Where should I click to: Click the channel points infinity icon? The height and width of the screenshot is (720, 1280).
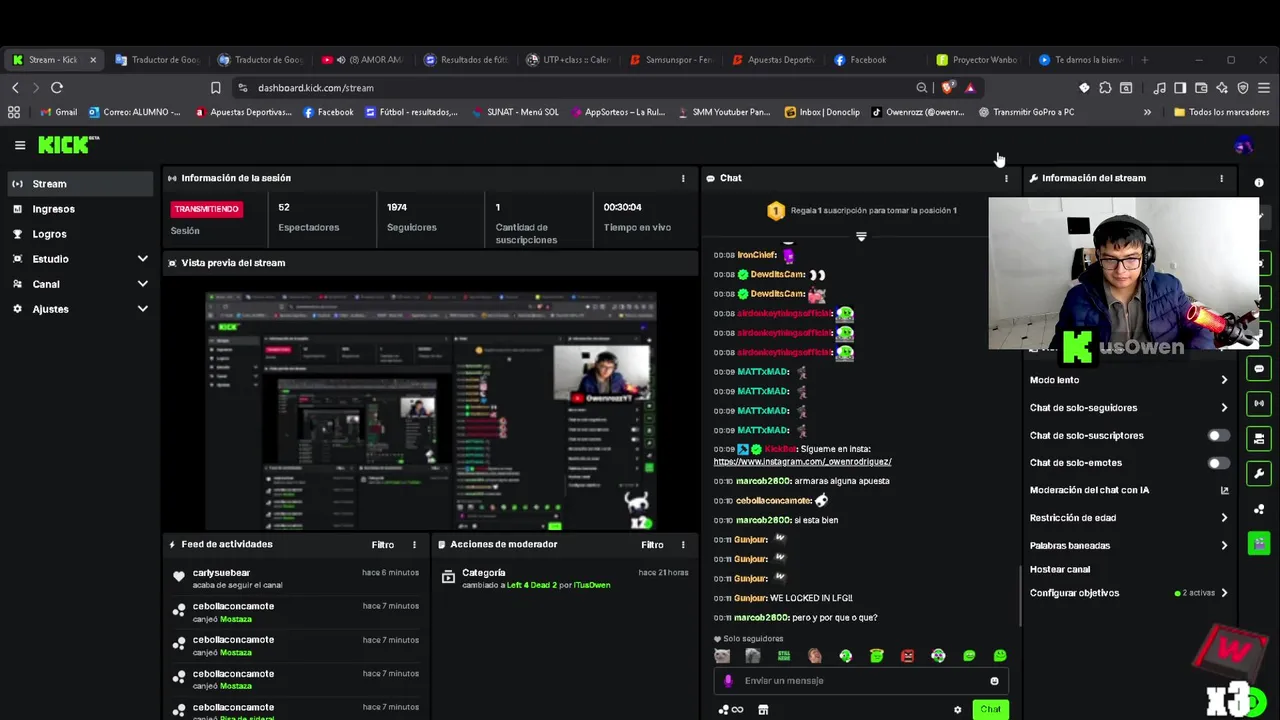coord(731,710)
